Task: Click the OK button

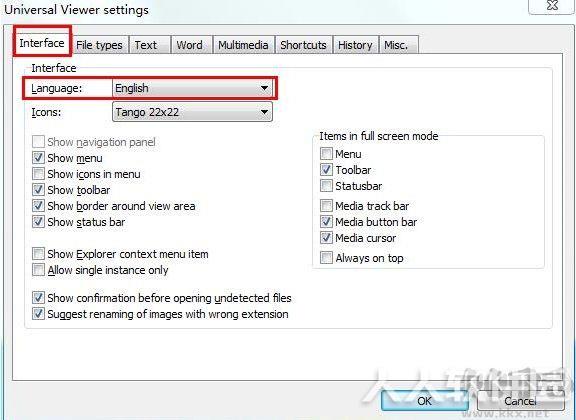Action: coord(425,401)
